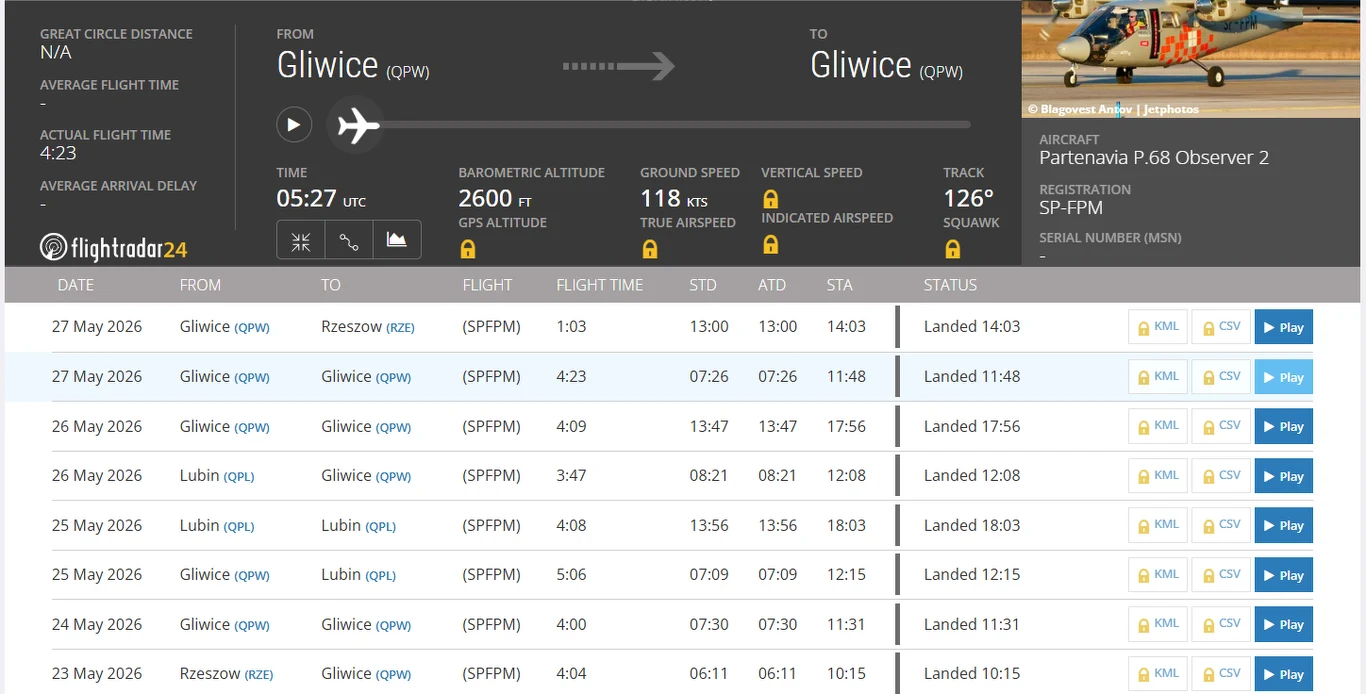This screenshot has width=1366, height=694.
Task: Play the 25 May Gliwice to Lubin flight
Action: pos(1283,575)
